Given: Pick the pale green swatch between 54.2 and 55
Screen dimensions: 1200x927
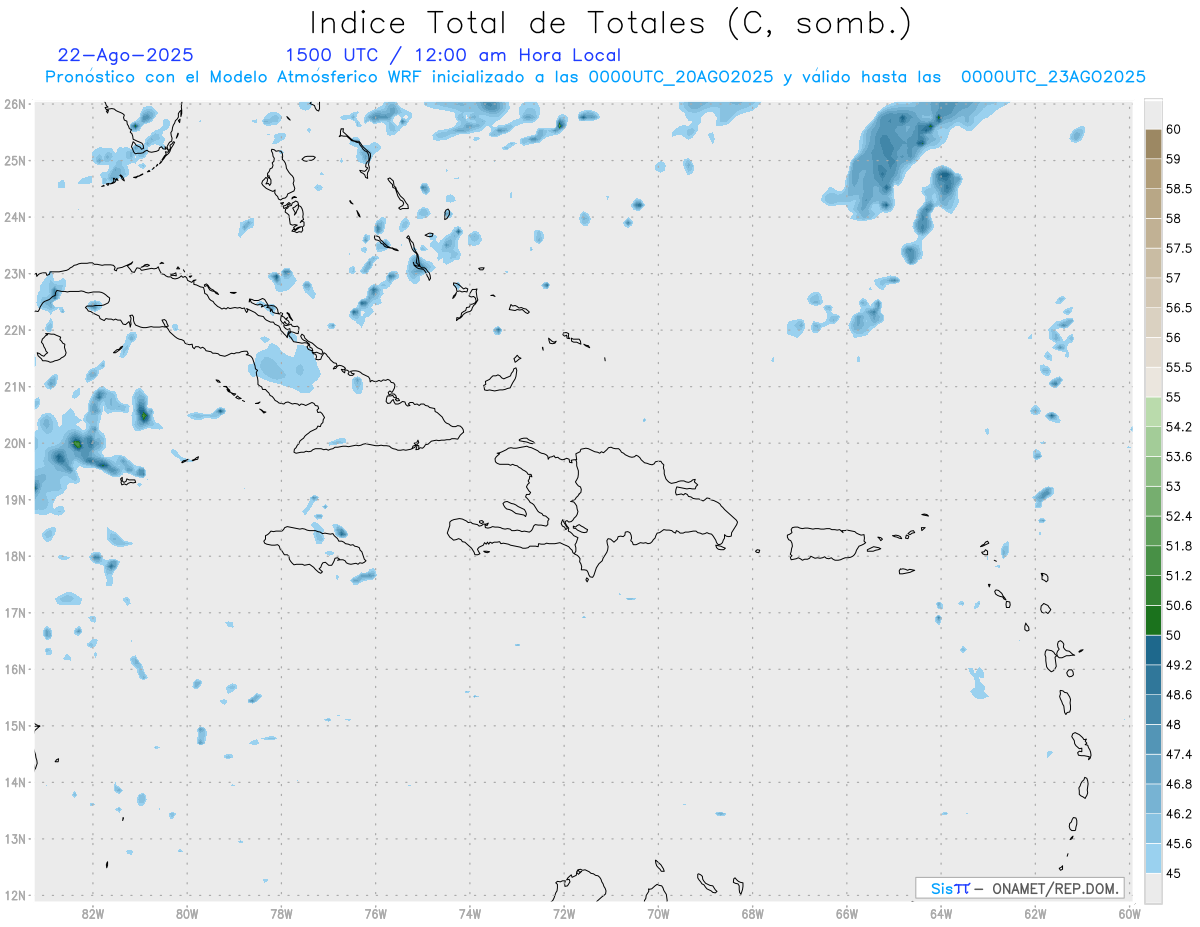Looking at the screenshot, I should coord(1153,412).
